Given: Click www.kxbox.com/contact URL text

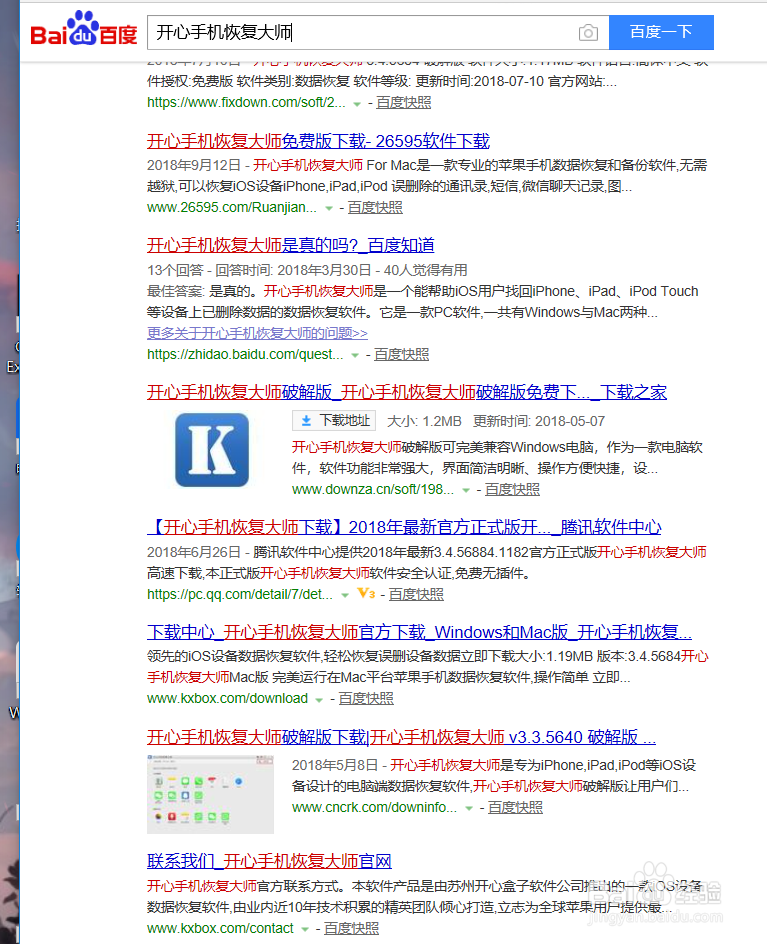Looking at the screenshot, I should (x=220, y=928).
